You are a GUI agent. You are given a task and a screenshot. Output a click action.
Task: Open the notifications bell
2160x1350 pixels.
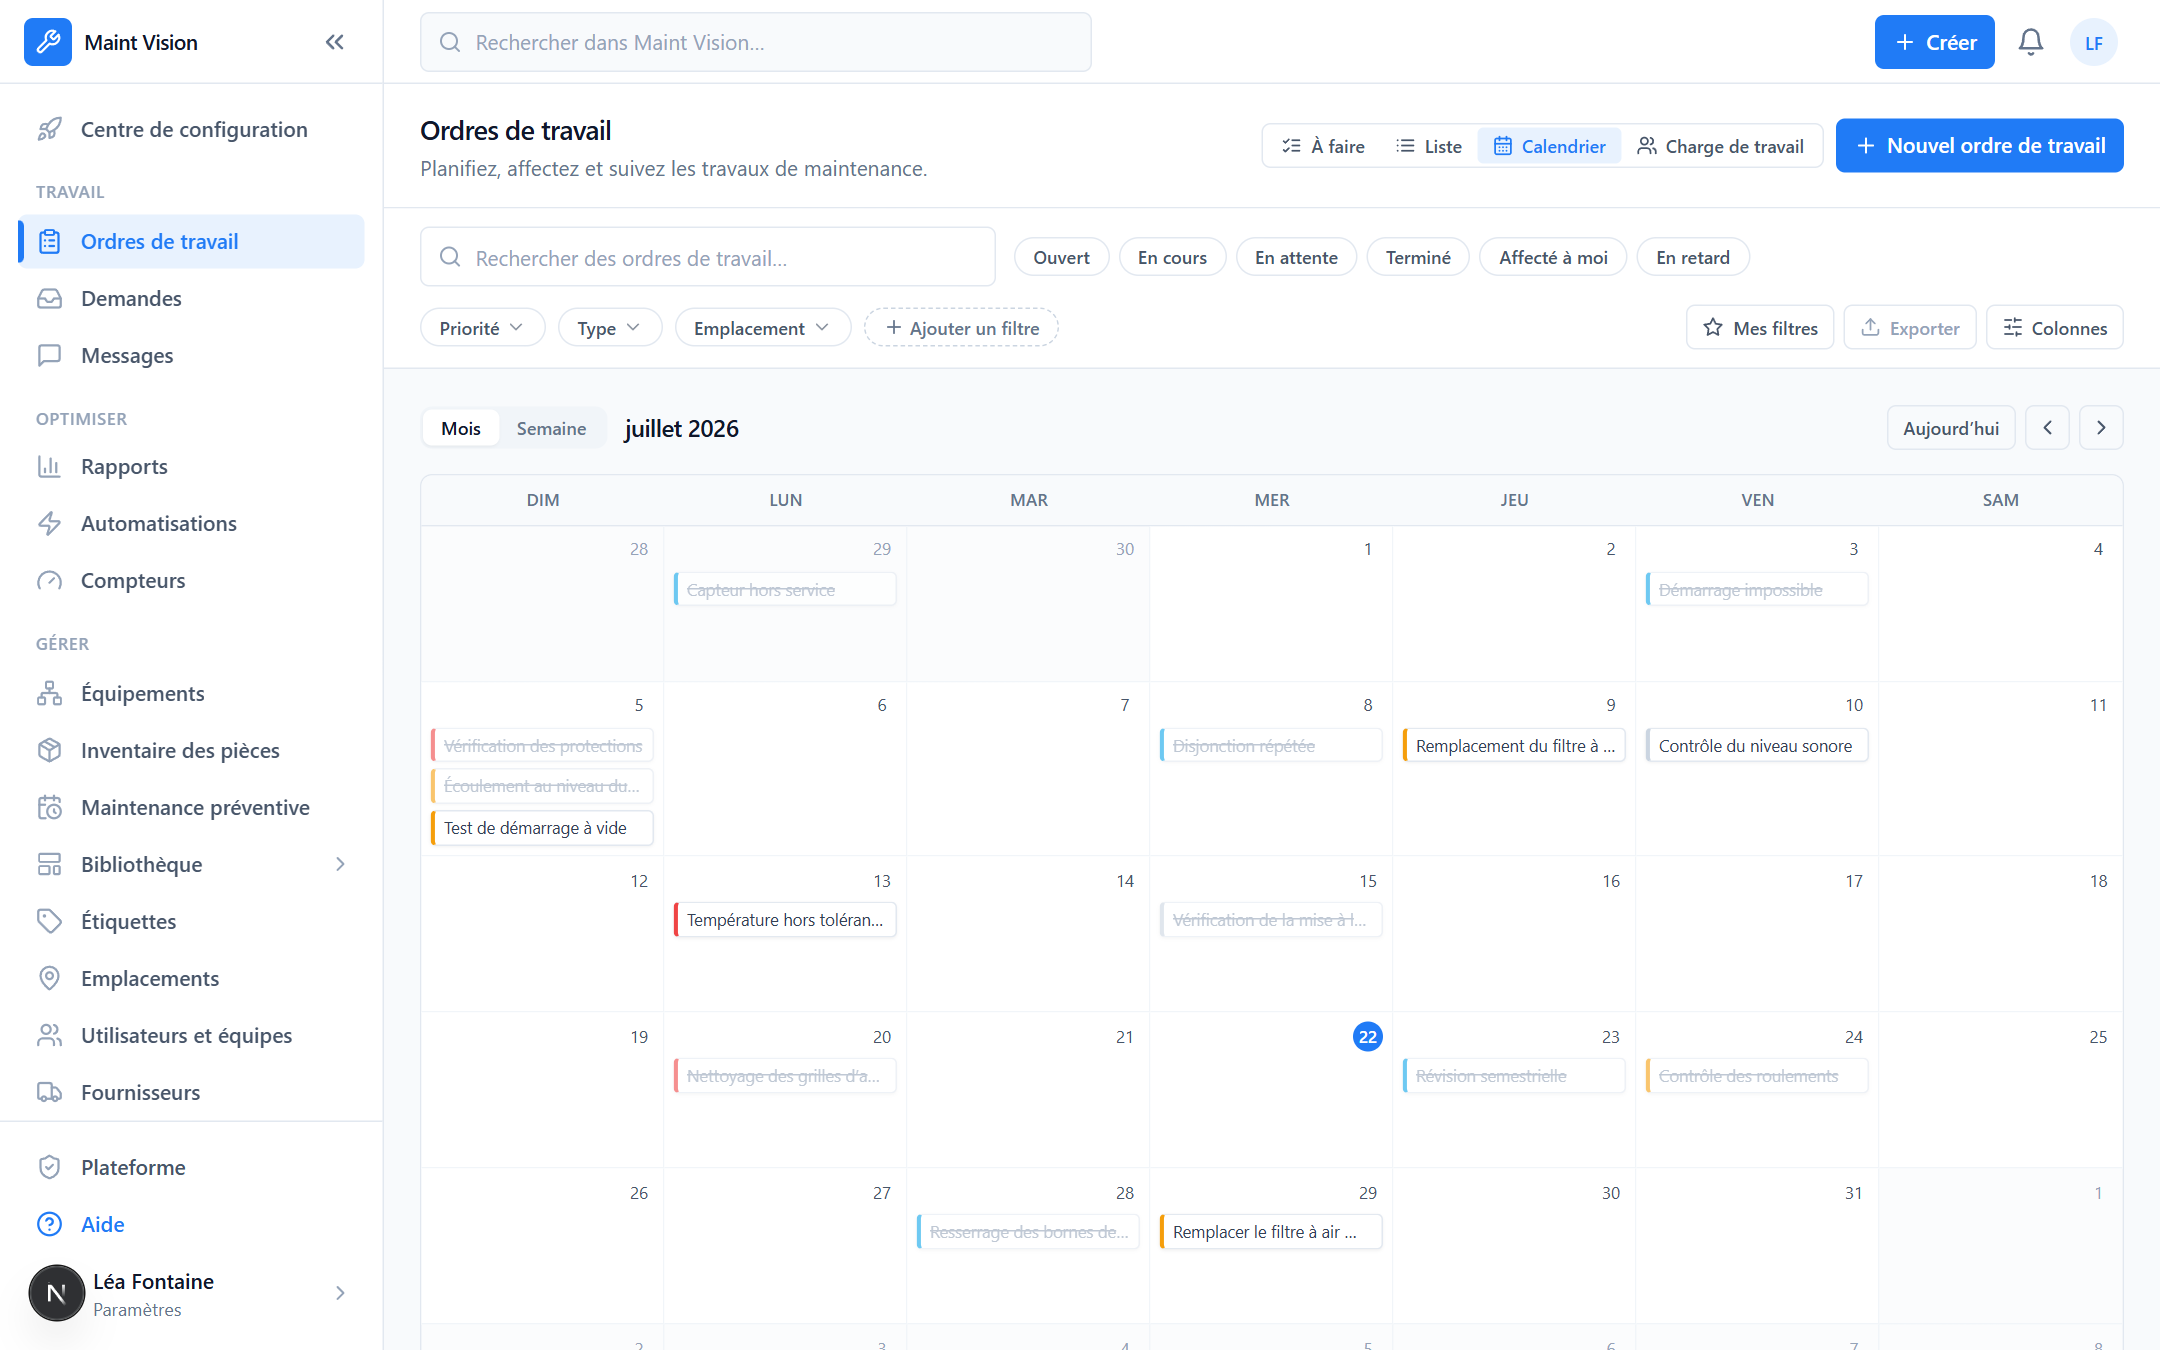2031,42
